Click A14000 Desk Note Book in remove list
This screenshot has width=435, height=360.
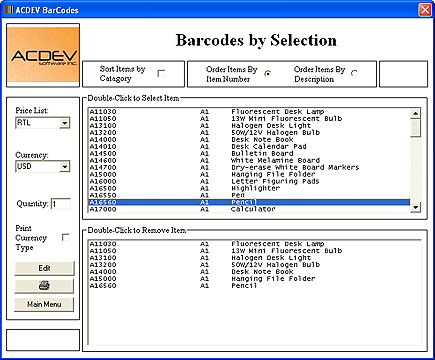(x=254, y=272)
